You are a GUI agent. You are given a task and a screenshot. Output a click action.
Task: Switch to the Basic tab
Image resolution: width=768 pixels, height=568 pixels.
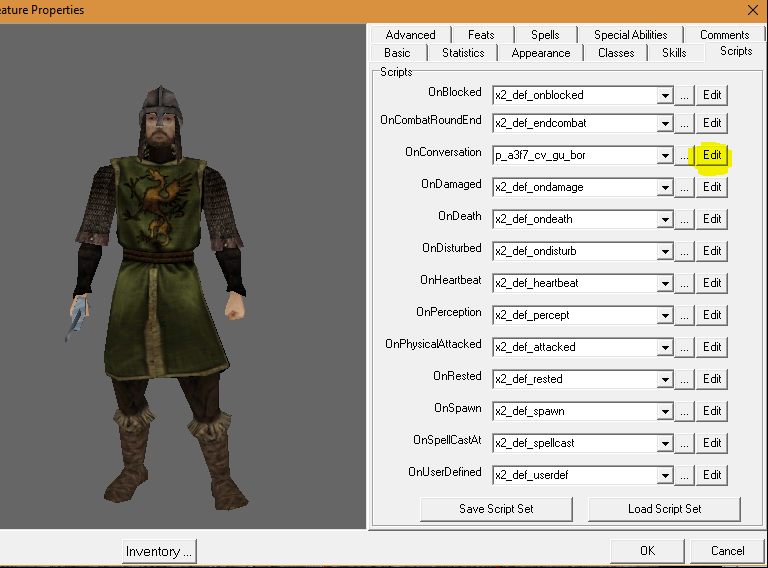tap(397, 53)
